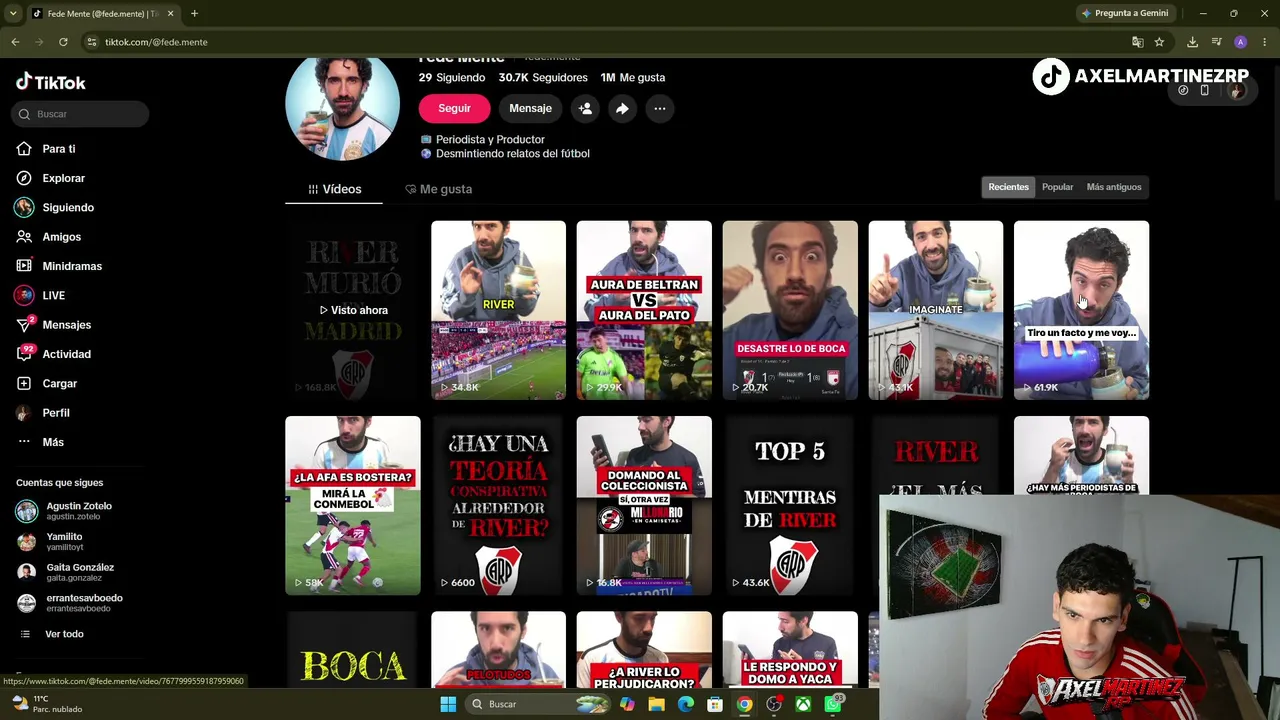Launch Microsoft Edge from the taskbar
The height and width of the screenshot is (720, 1280).
pyautogui.click(x=686, y=704)
